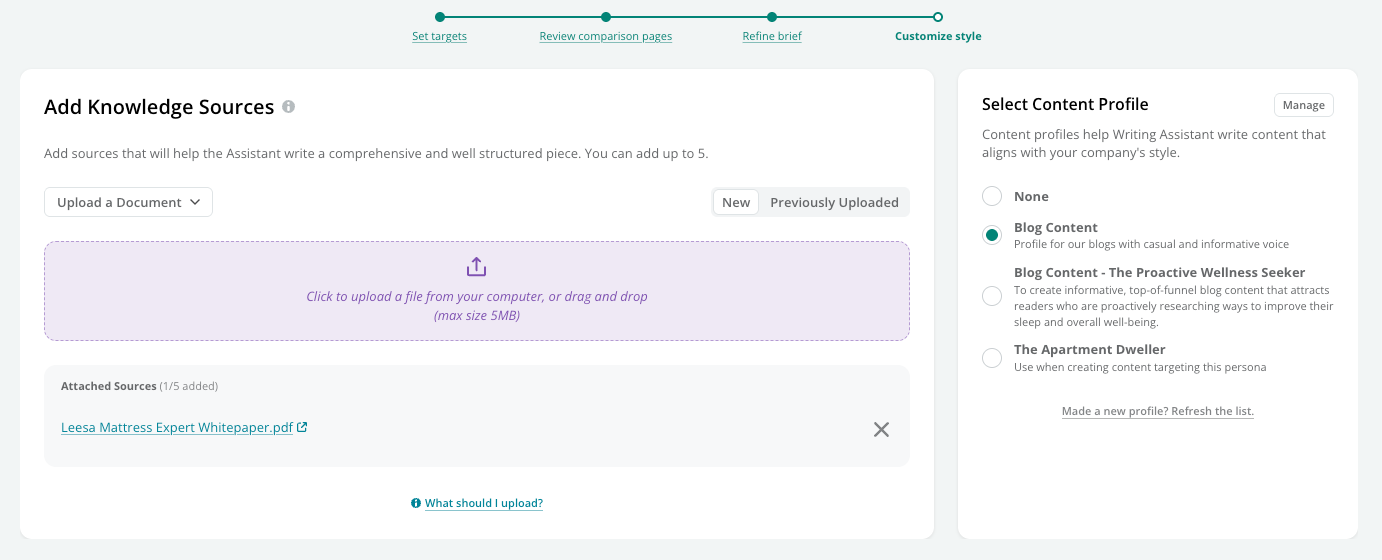Select the None content profile

(x=992, y=196)
